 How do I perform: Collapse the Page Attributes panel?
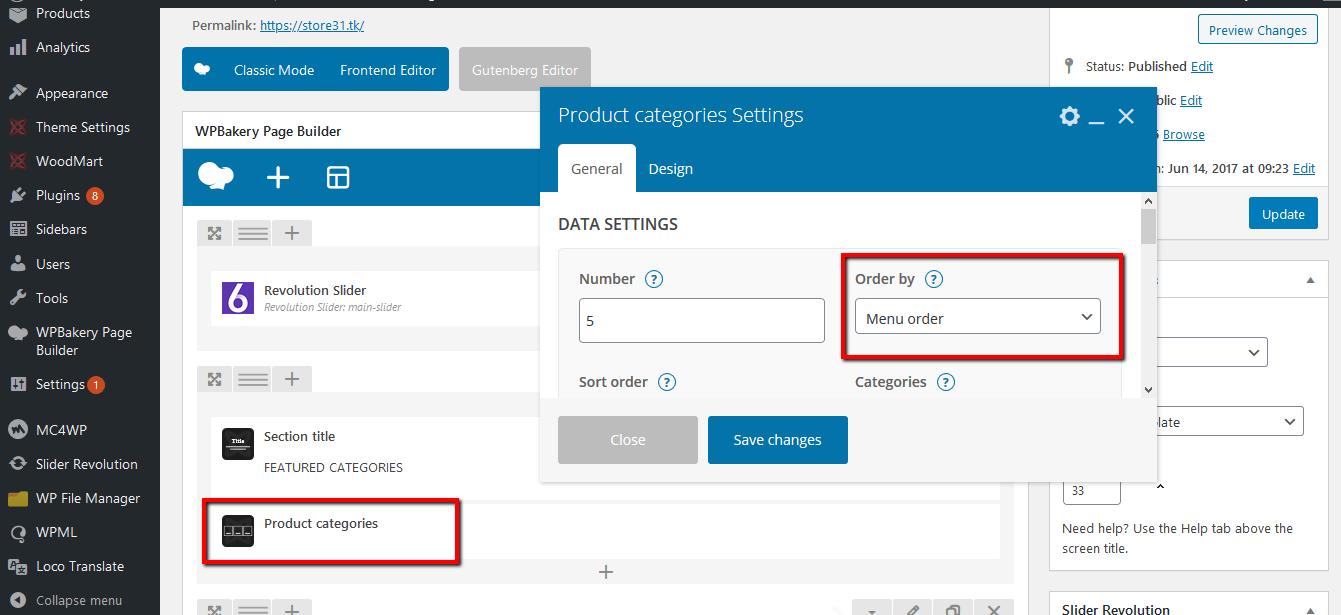click(1311, 281)
